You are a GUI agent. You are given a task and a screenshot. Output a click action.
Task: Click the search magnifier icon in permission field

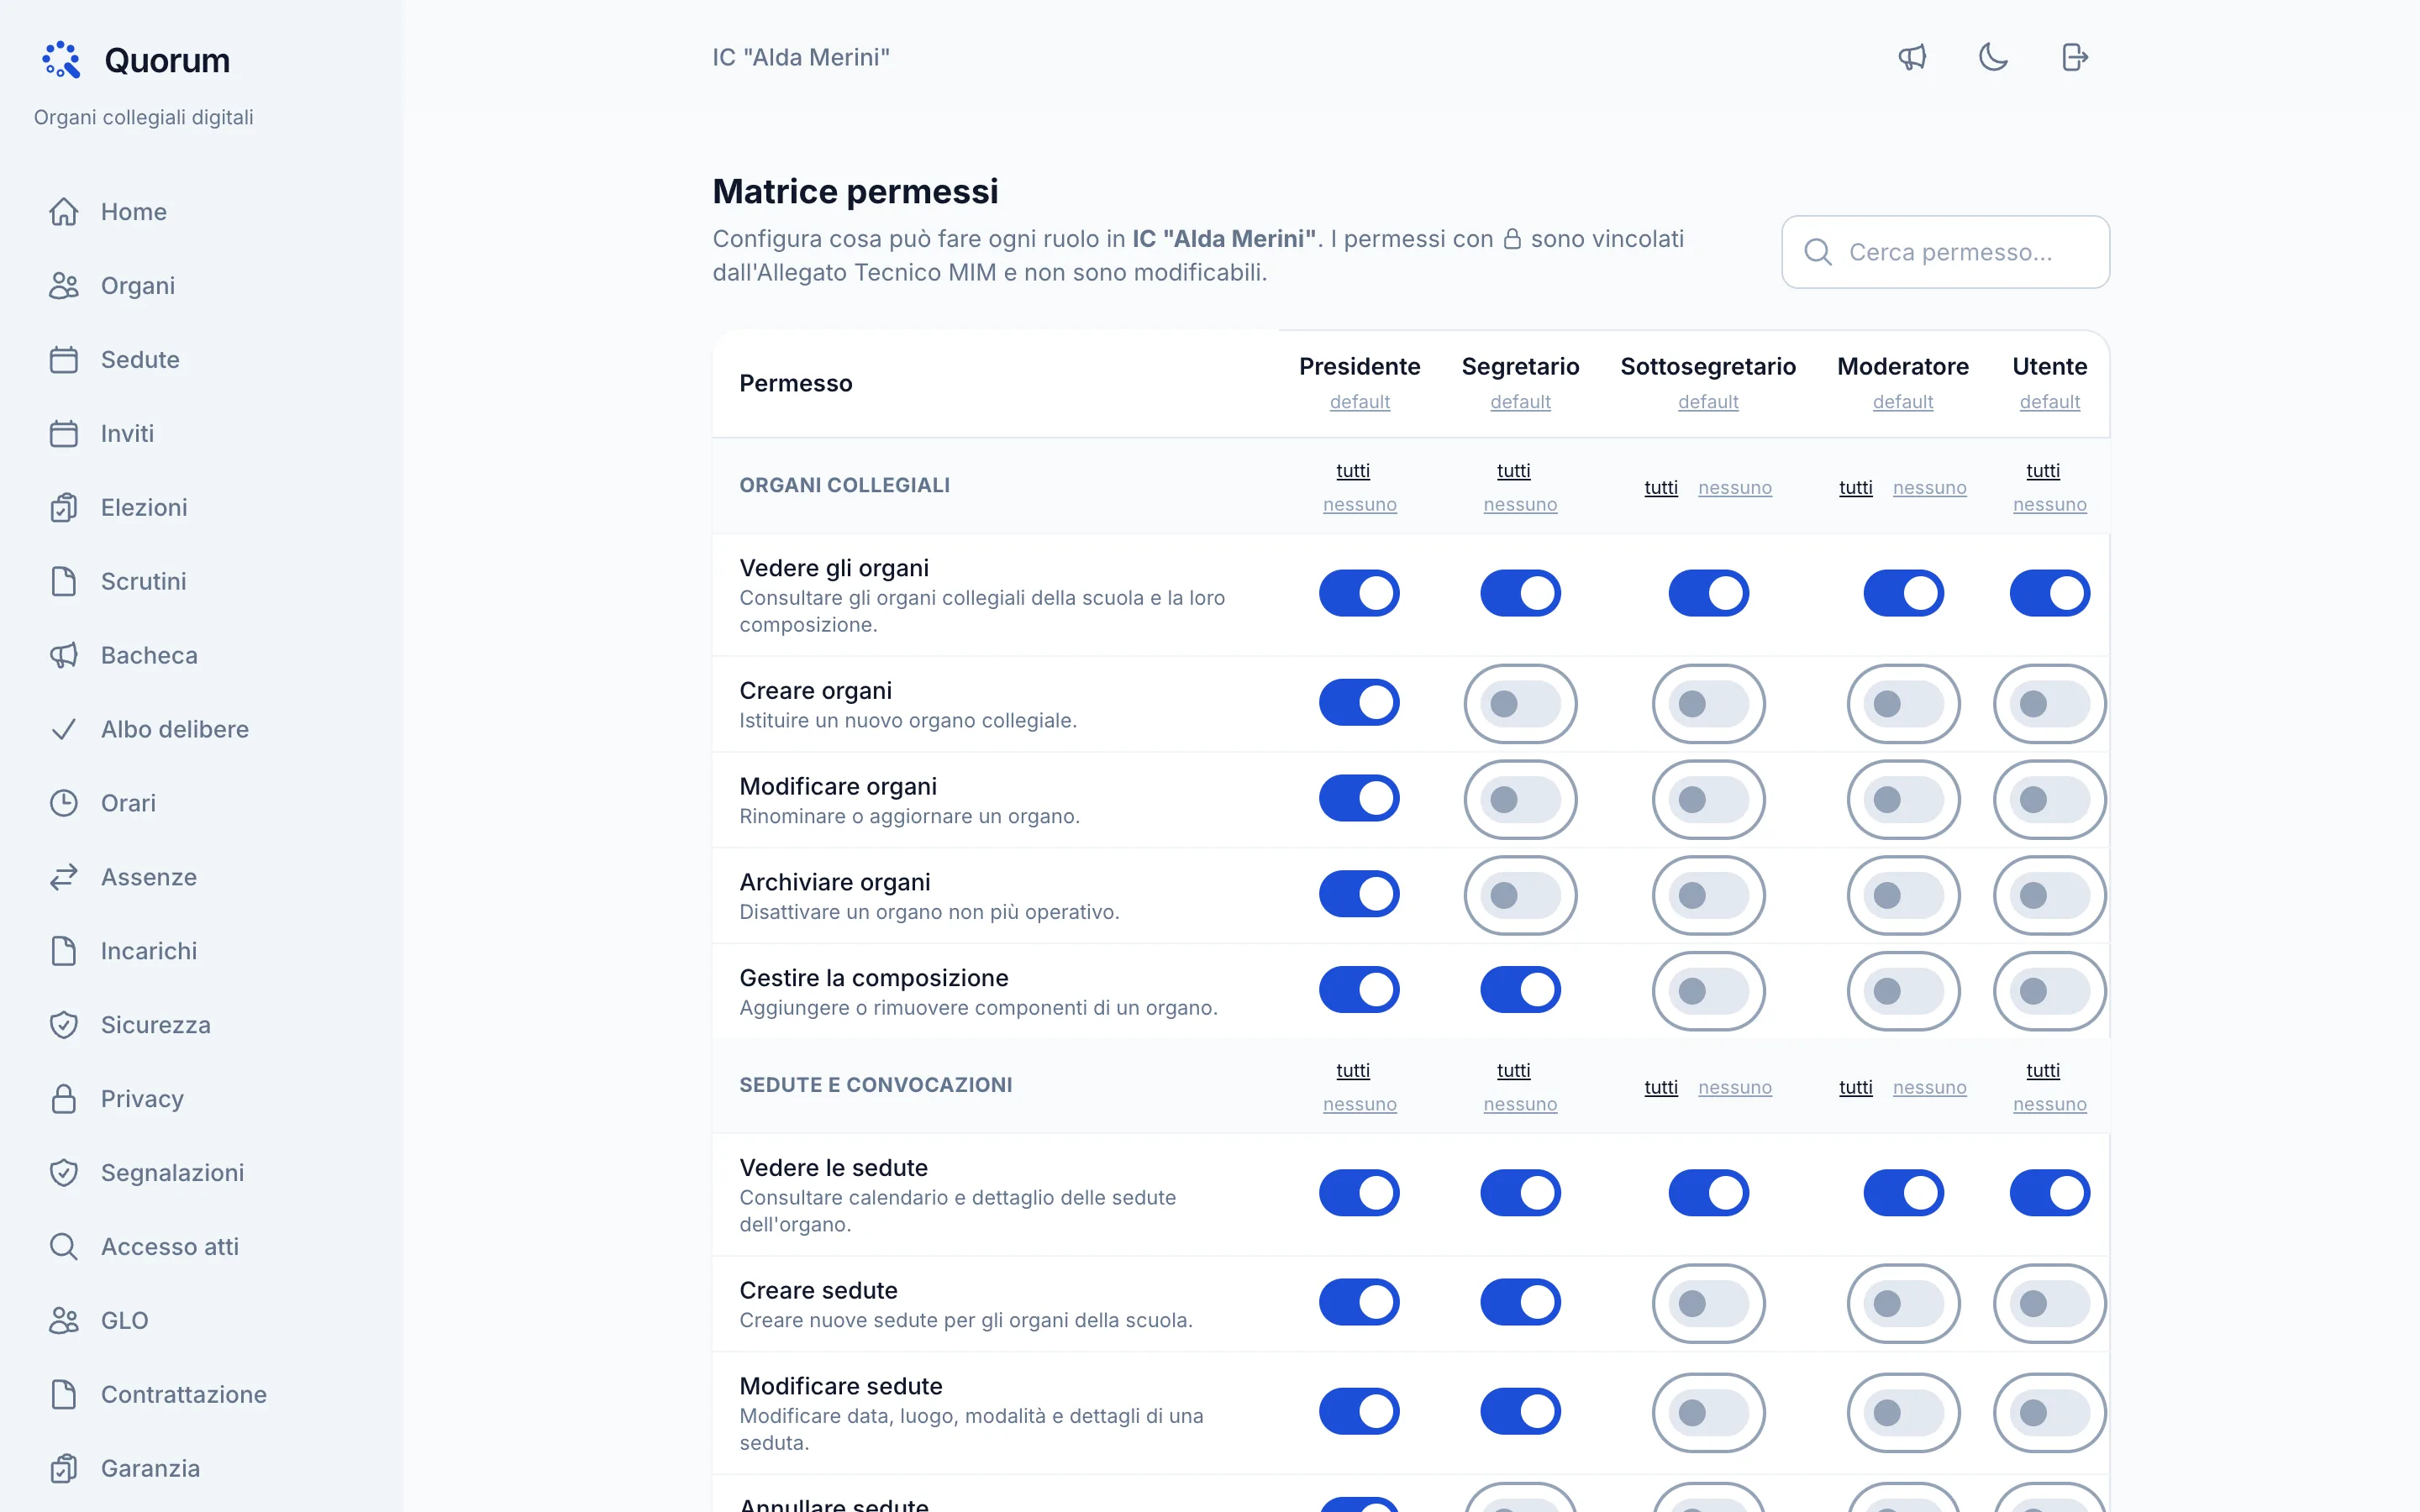pyautogui.click(x=1818, y=252)
